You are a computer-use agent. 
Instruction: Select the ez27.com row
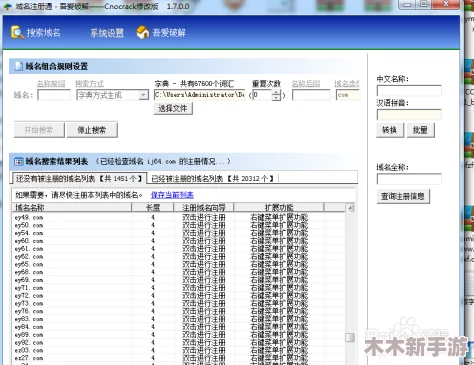179,358
